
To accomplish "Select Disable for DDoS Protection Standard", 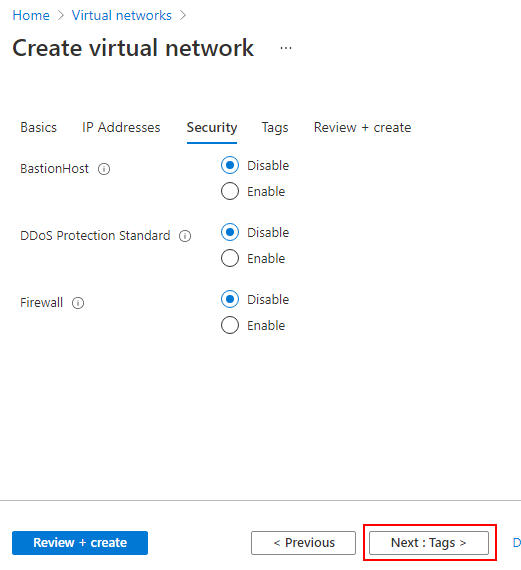I will pos(230,232).
